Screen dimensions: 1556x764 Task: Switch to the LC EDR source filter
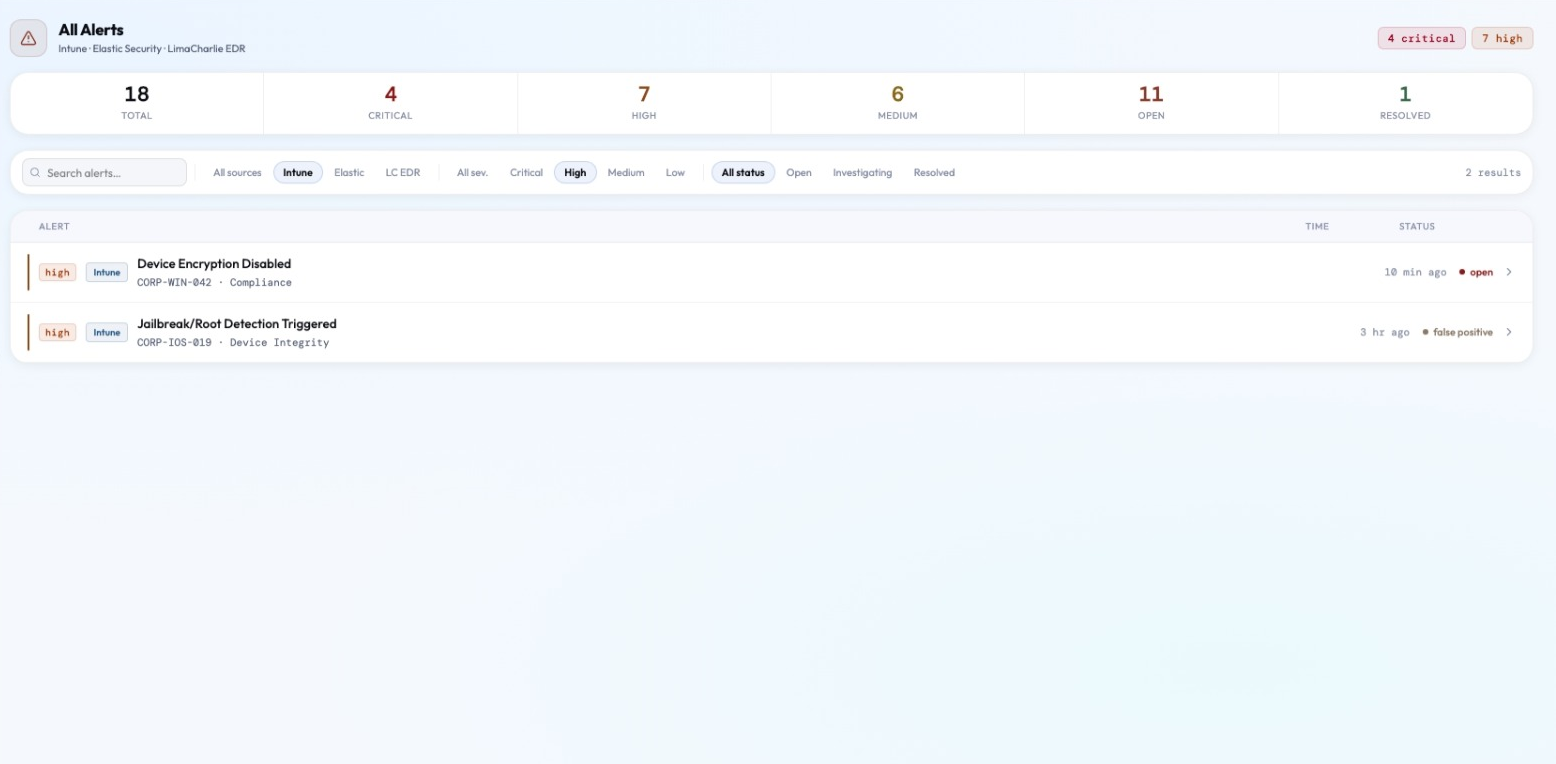(x=403, y=172)
